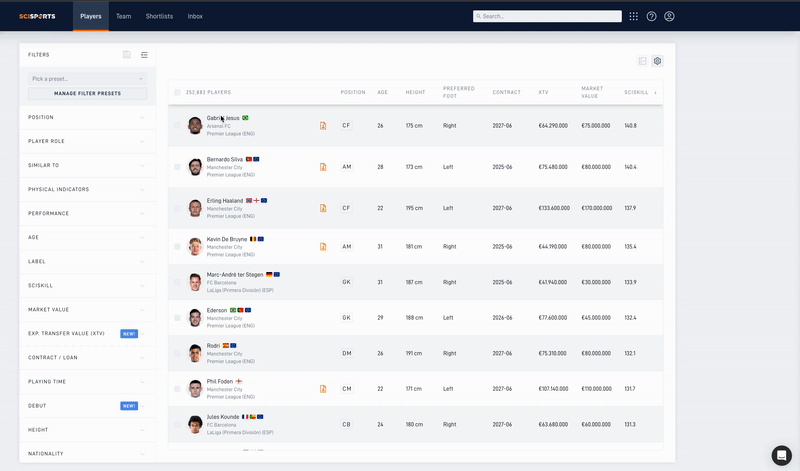Open the Shortlists tab
The height and width of the screenshot is (471, 800).
point(159,16)
